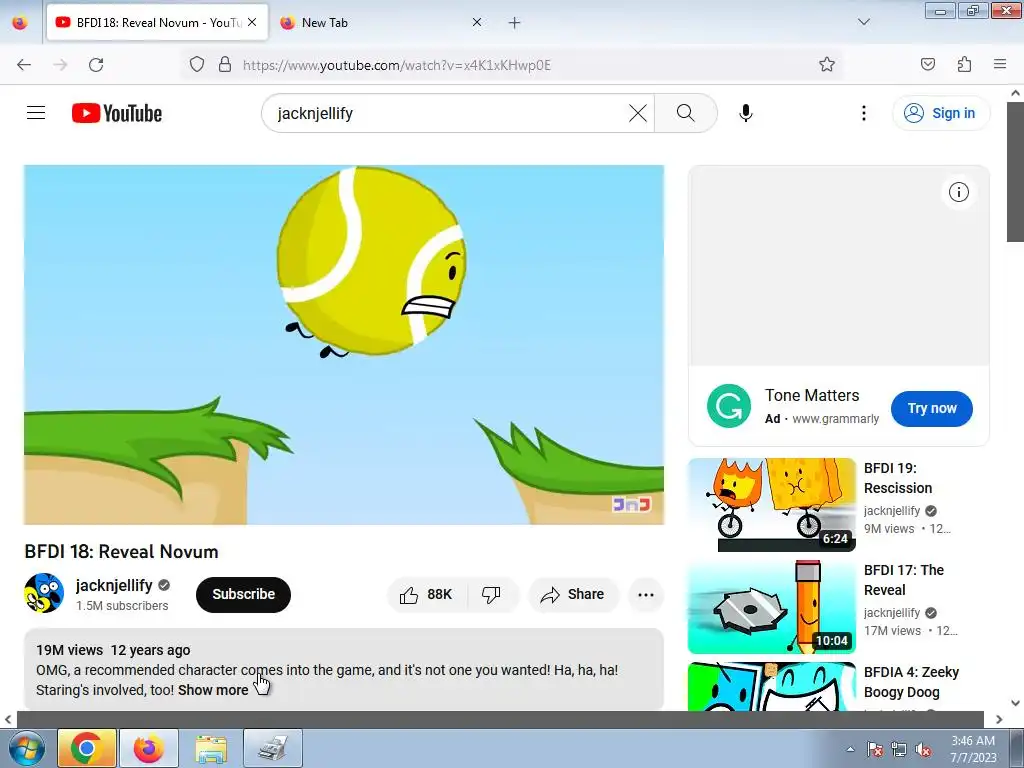The image size is (1024, 768).
Task: Open Windows Start menu
Action: [26, 748]
